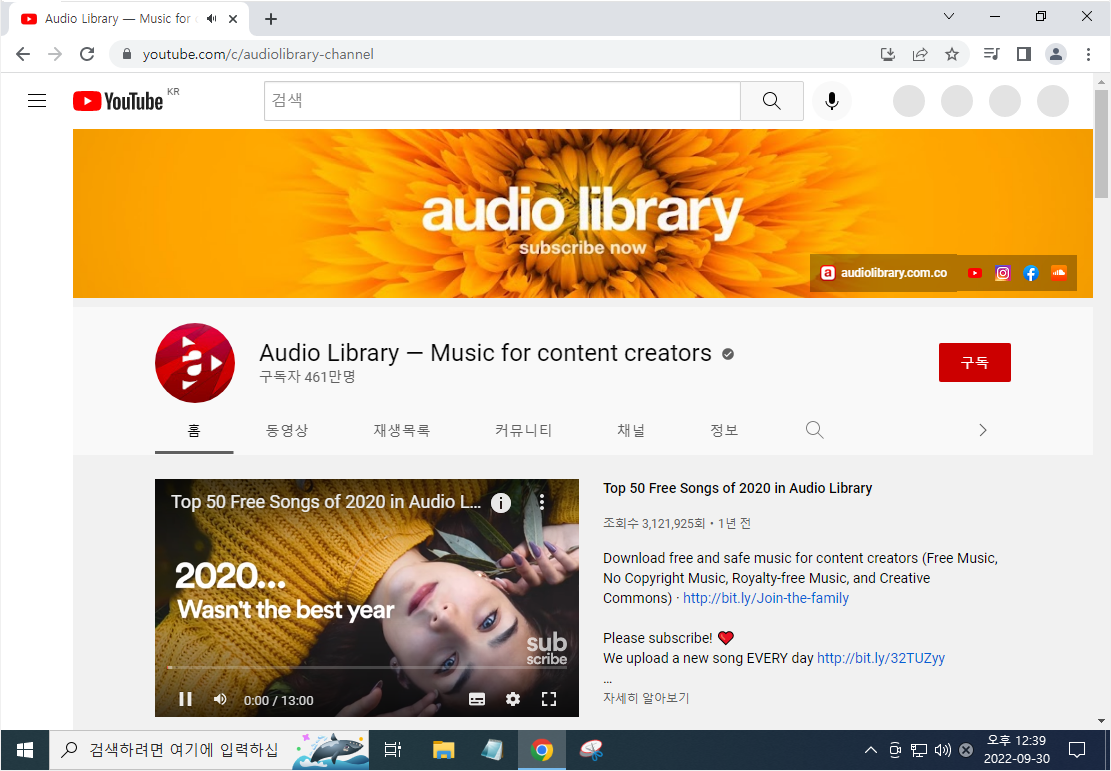This screenshot has width=1111, height=771.
Task: Subscribe with the red 구독 button
Action: (974, 362)
